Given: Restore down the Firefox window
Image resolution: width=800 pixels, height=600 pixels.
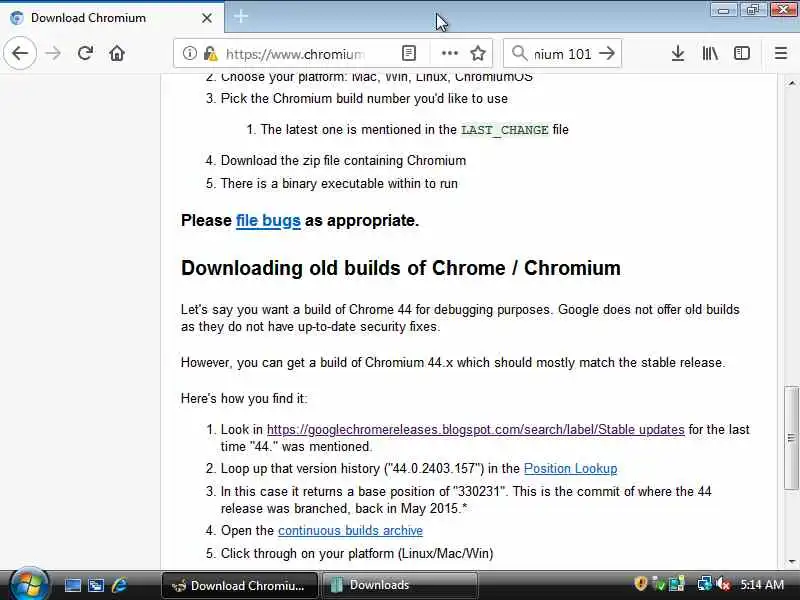Looking at the screenshot, I should point(753,10).
